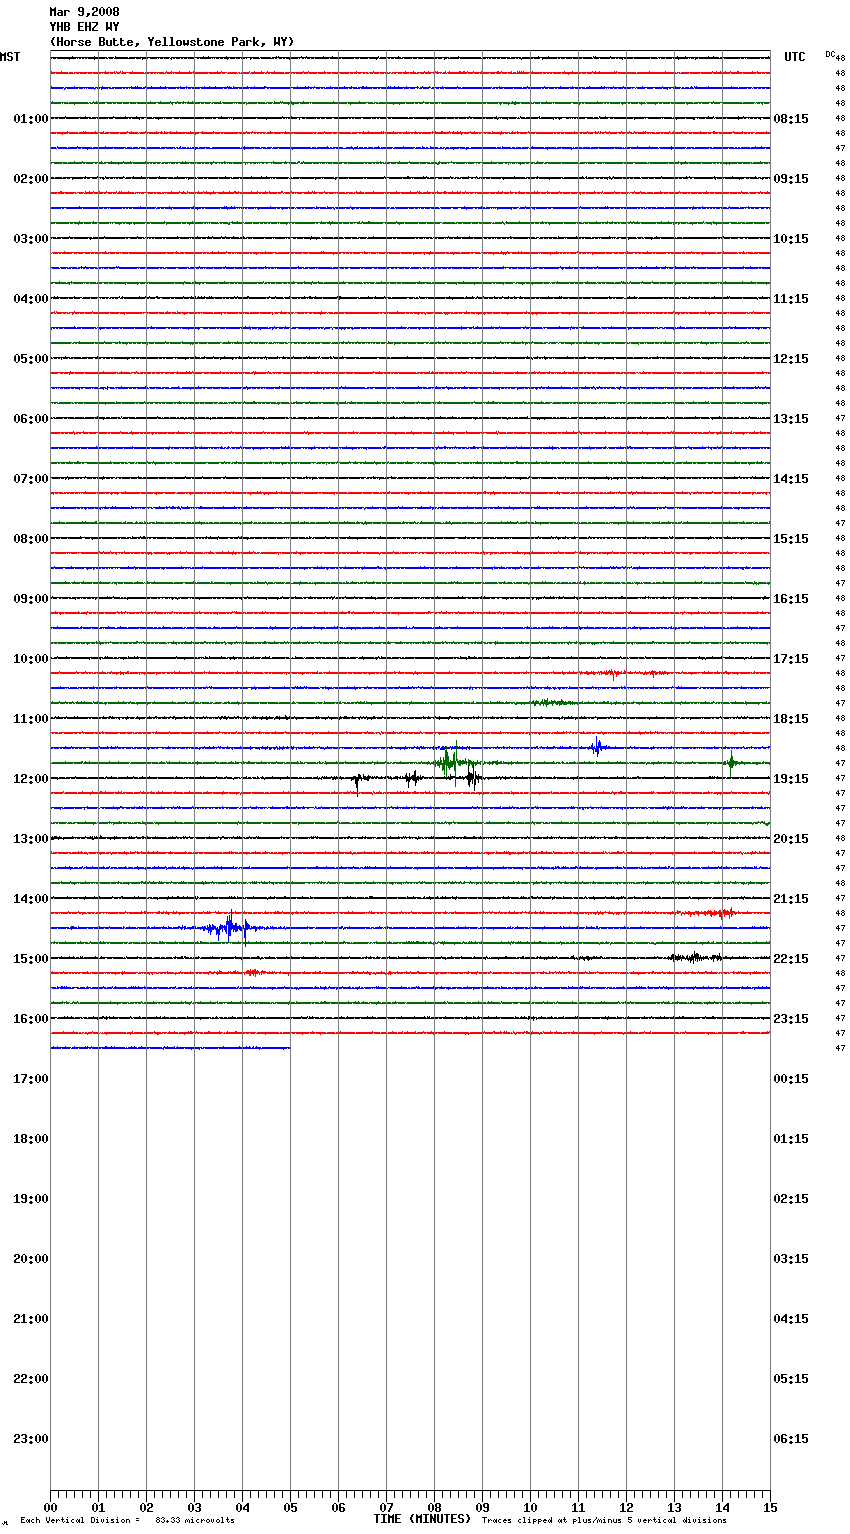Screen dimensions: 850x1534
Task: Click the '19:15' UTC row label
Action: click(791, 779)
